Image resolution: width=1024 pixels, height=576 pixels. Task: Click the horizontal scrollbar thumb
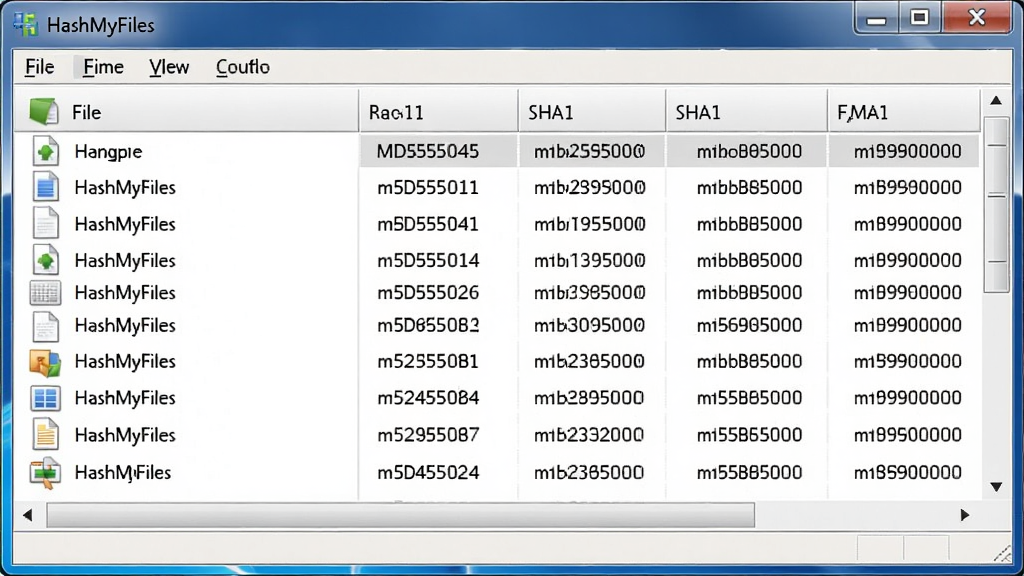pos(400,515)
